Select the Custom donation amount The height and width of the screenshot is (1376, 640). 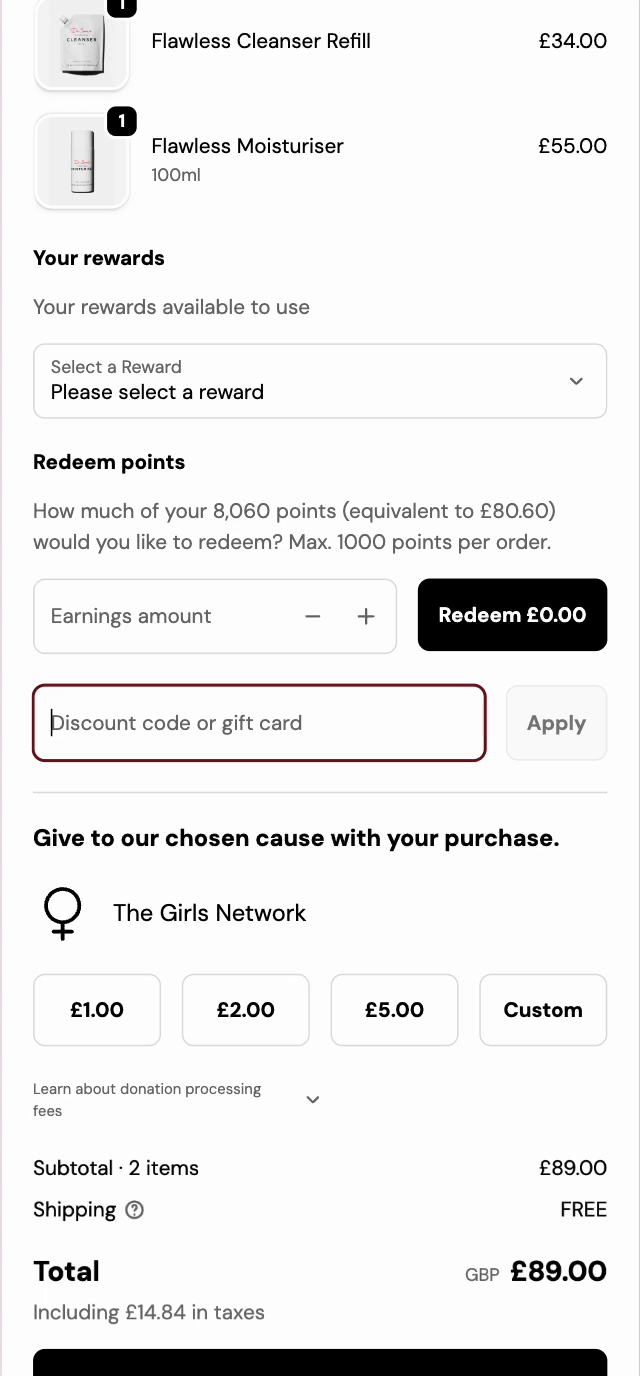[x=543, y=1010]
